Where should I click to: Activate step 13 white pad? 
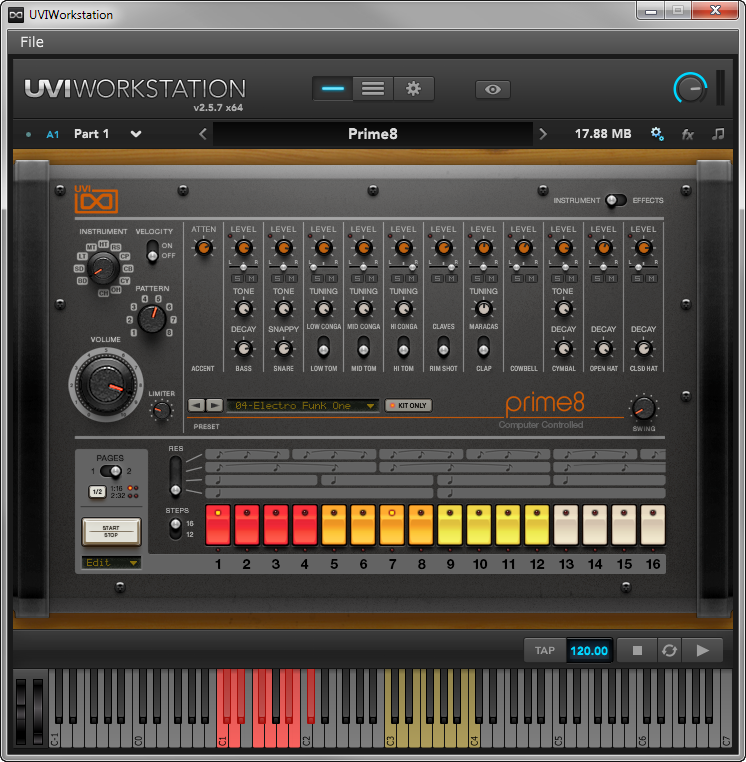click(x=566, y=525)
